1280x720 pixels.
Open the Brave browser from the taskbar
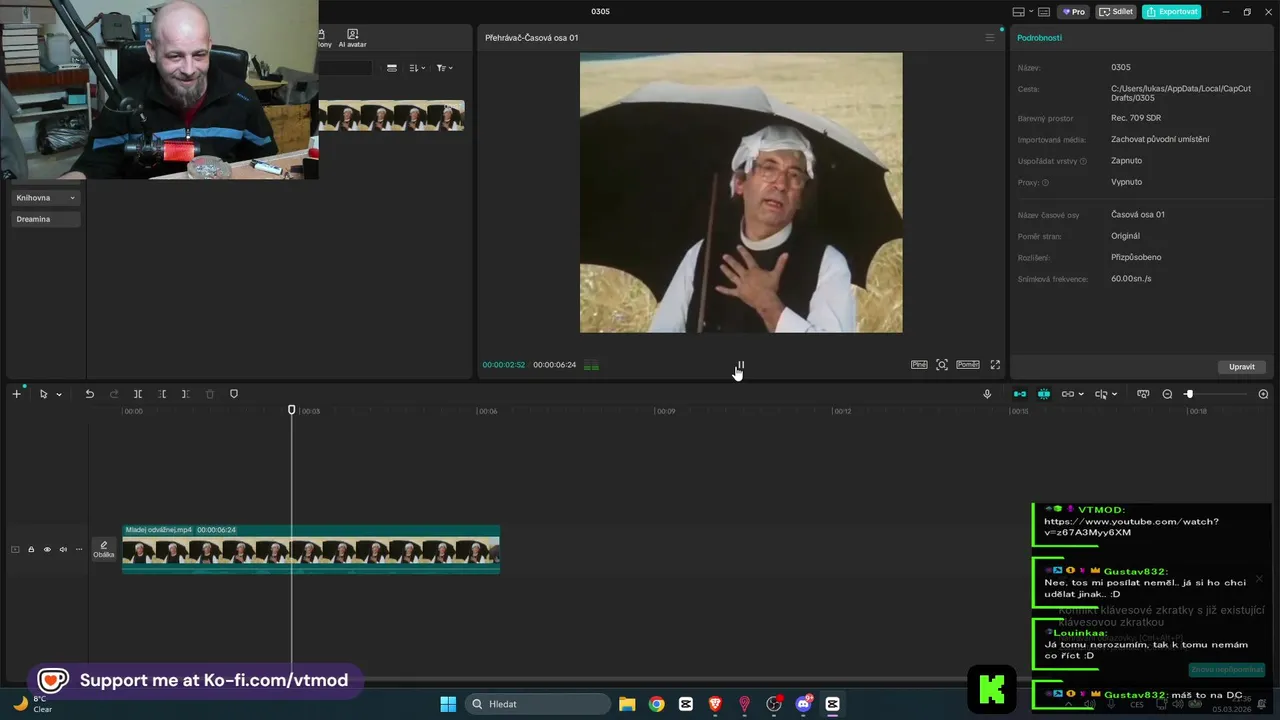(715, 704)
